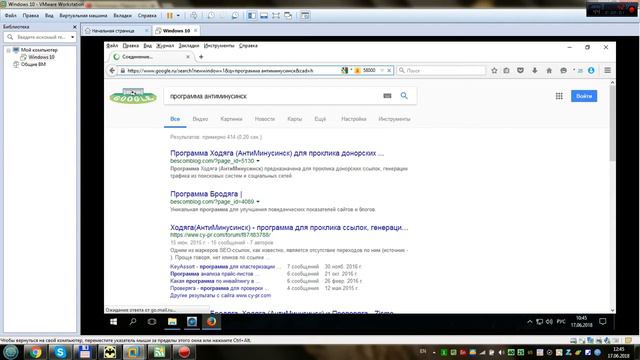Screen dimensions: 640x360
Task: Show bookmarks with the clipboard icon
Action: coord(507,71)
